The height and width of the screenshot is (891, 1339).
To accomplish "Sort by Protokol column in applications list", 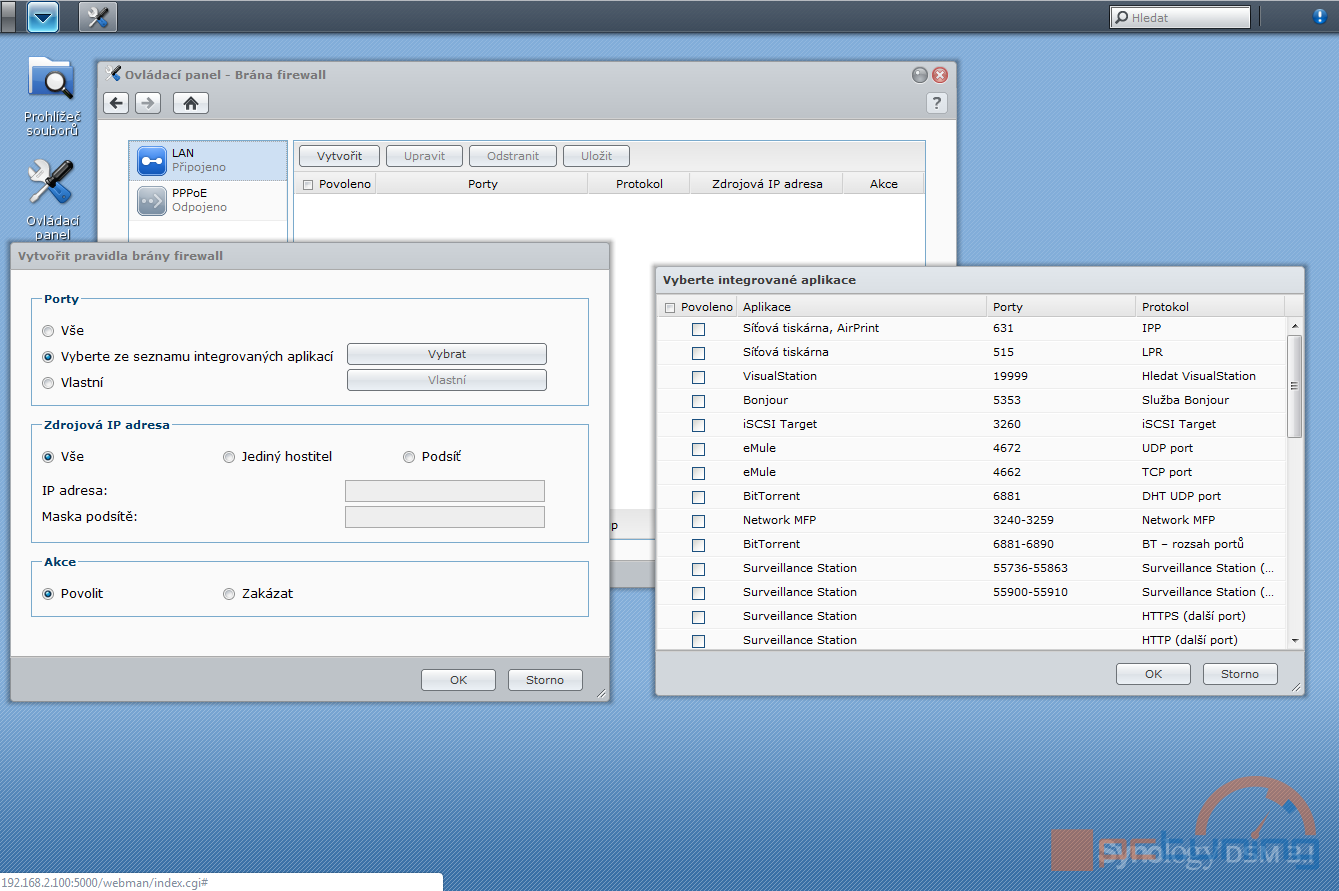I will pos(1210,307).
